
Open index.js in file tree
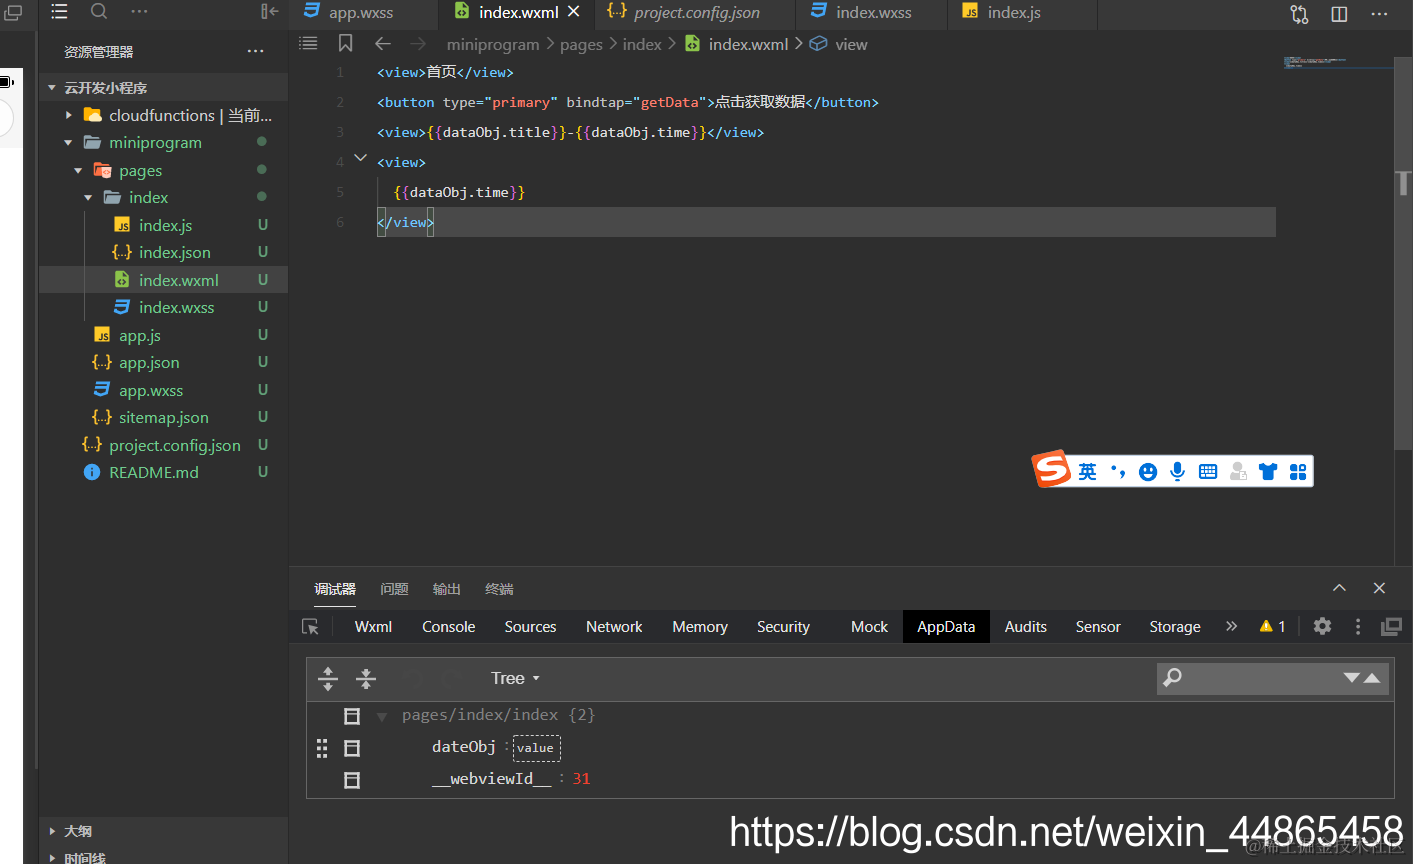164,225
